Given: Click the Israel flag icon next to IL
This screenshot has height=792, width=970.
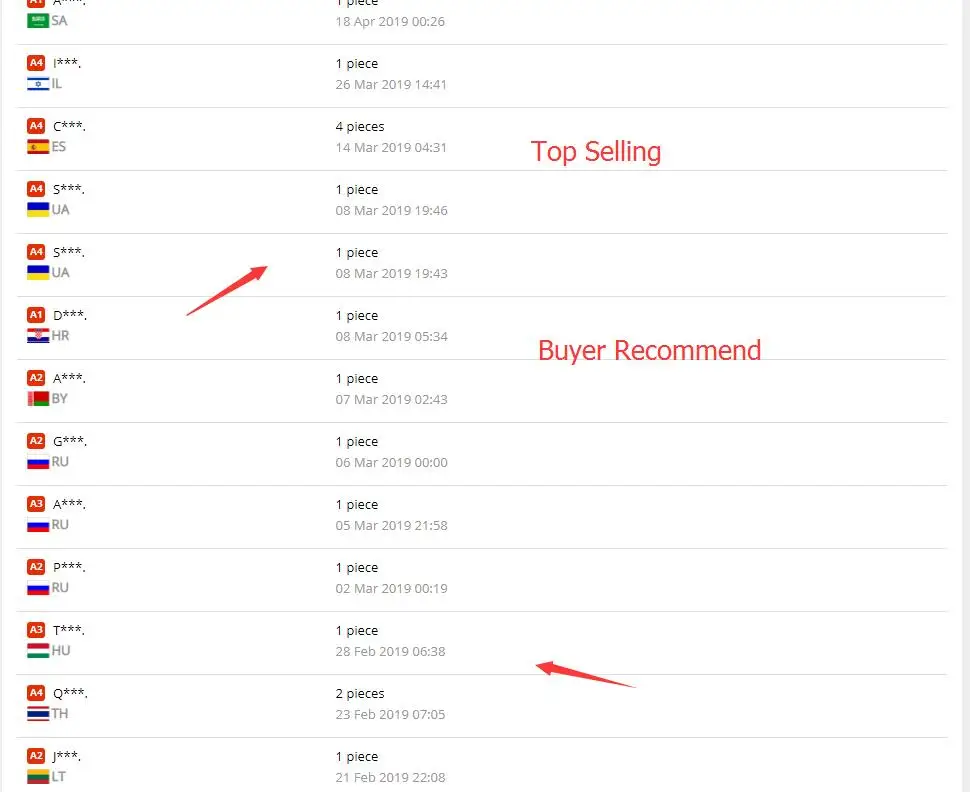Looking at the screenshot, I should point(38,84).
